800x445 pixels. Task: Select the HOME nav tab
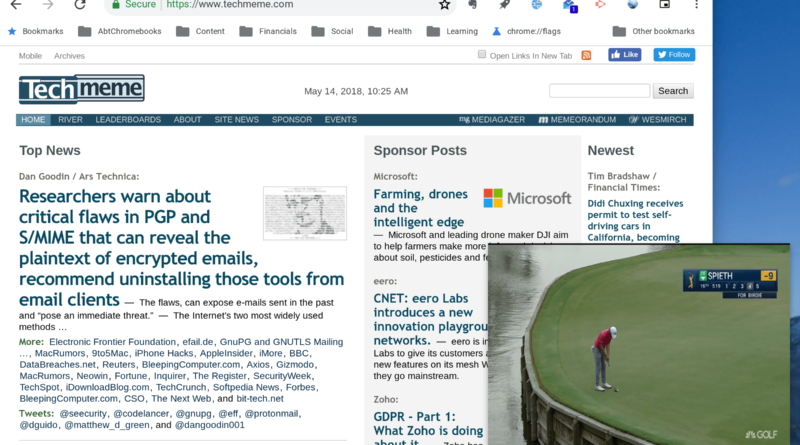tap(33, 119)
